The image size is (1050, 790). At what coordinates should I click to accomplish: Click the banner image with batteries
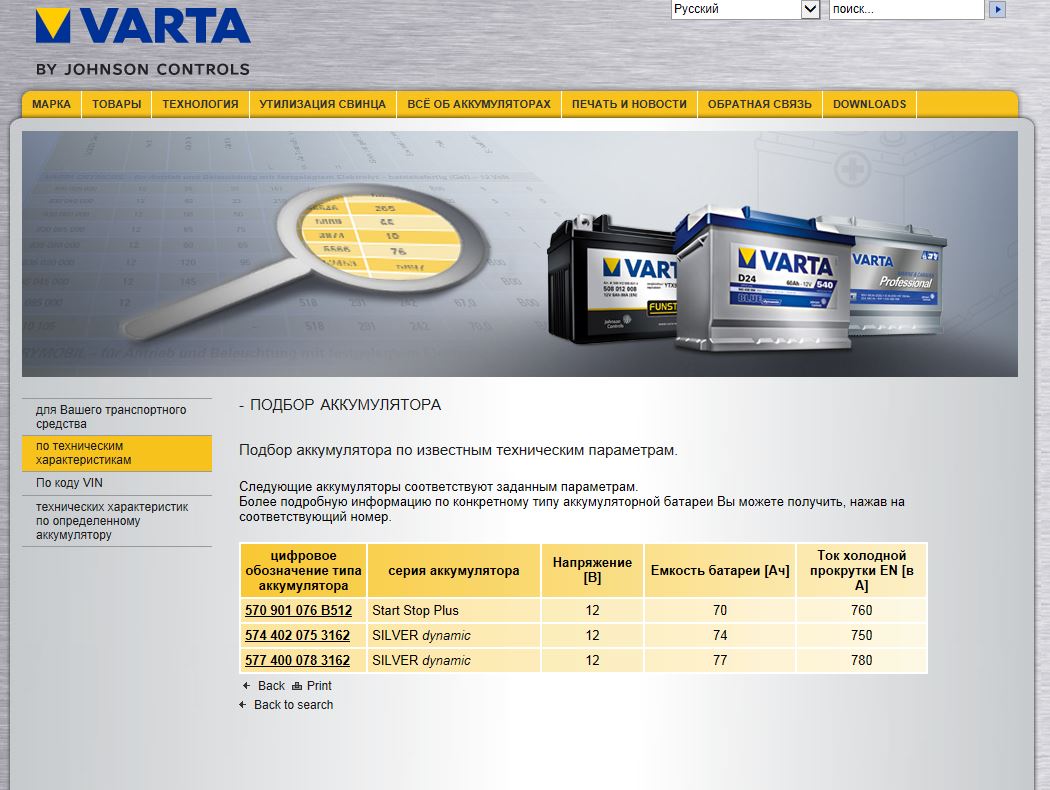520,254
